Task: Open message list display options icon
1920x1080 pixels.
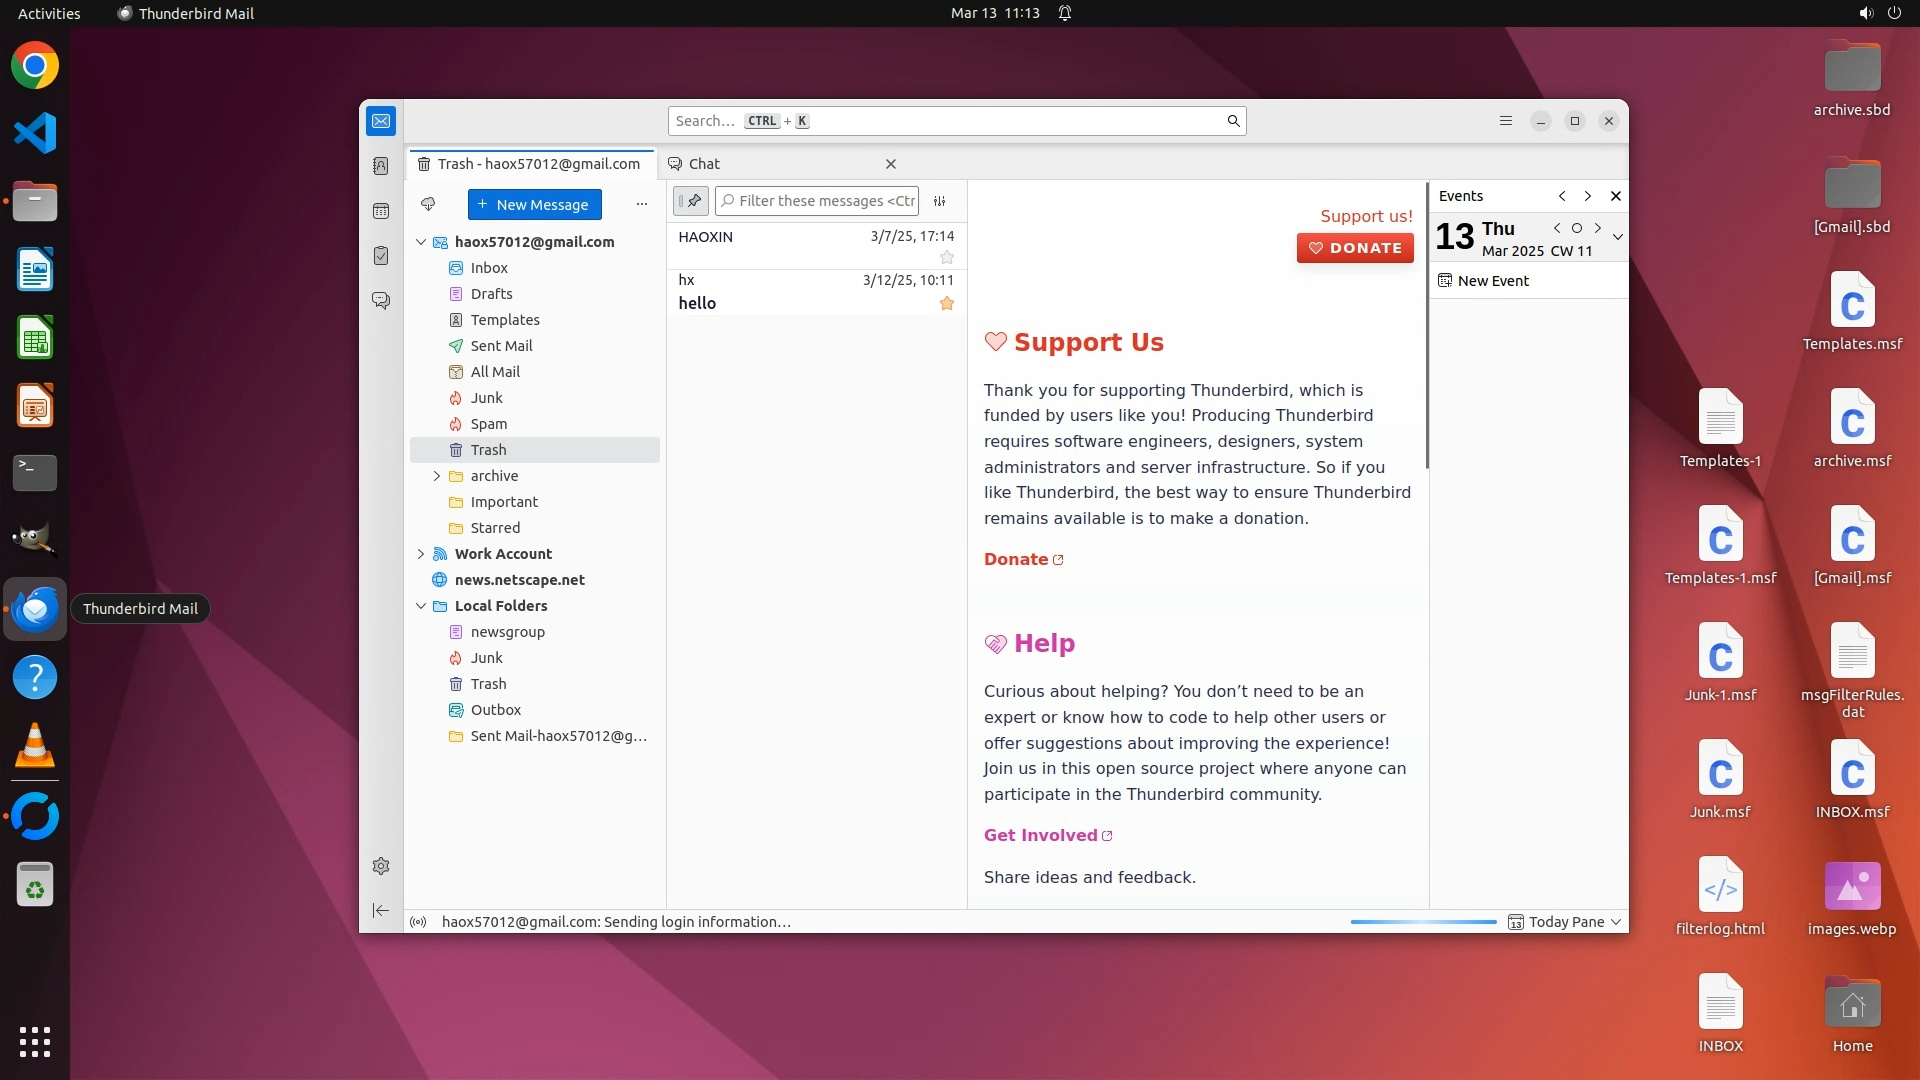Action: coord(940,201)
